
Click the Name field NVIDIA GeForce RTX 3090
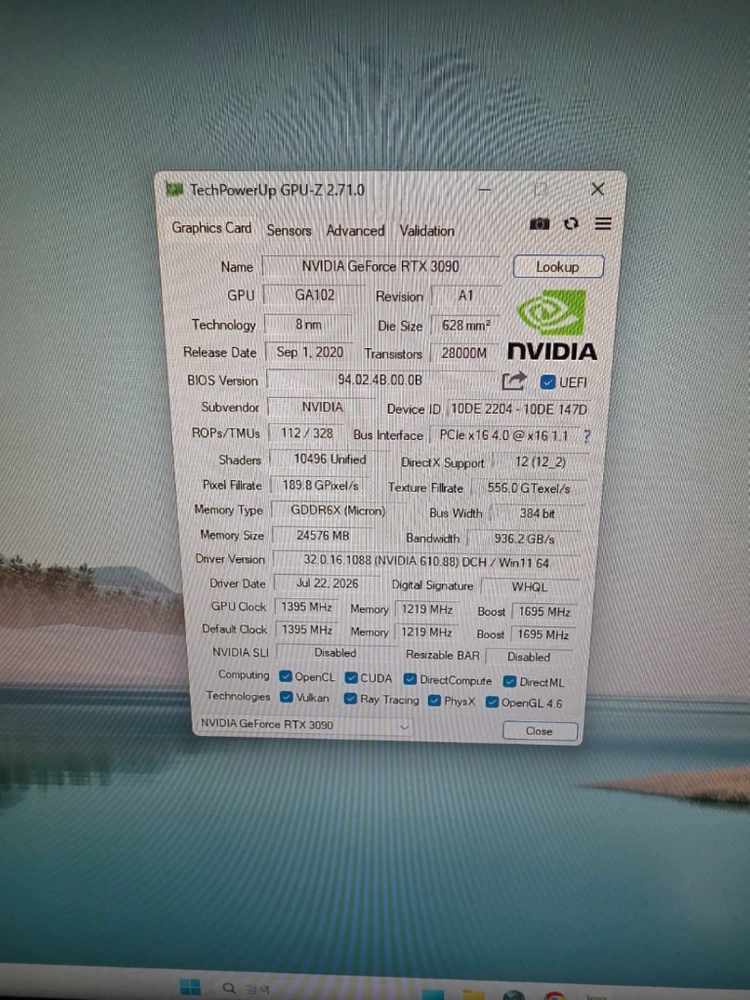(x=381, y=266)
